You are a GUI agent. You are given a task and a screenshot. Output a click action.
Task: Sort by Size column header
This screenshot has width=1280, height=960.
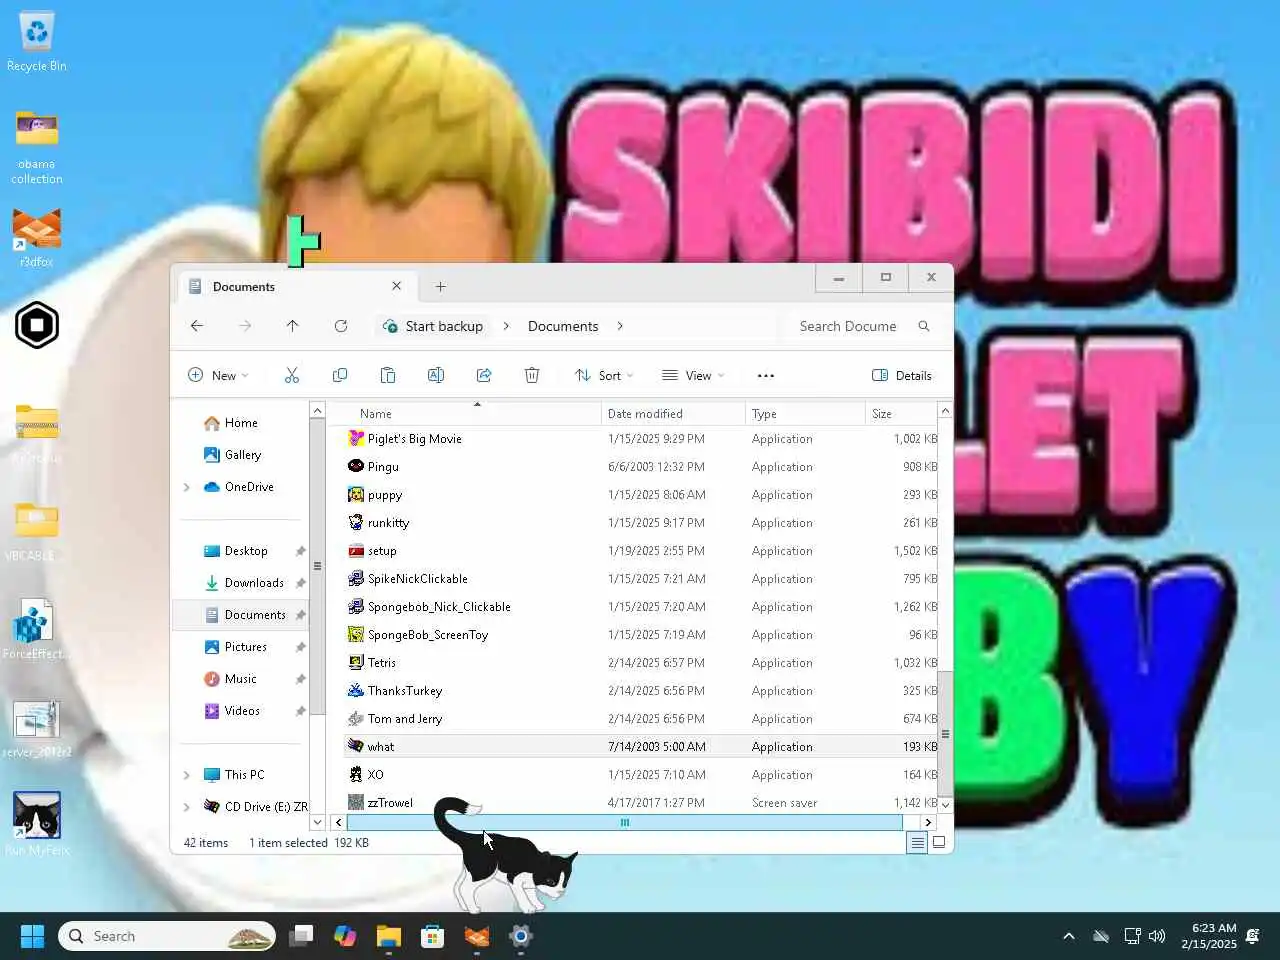900,413
